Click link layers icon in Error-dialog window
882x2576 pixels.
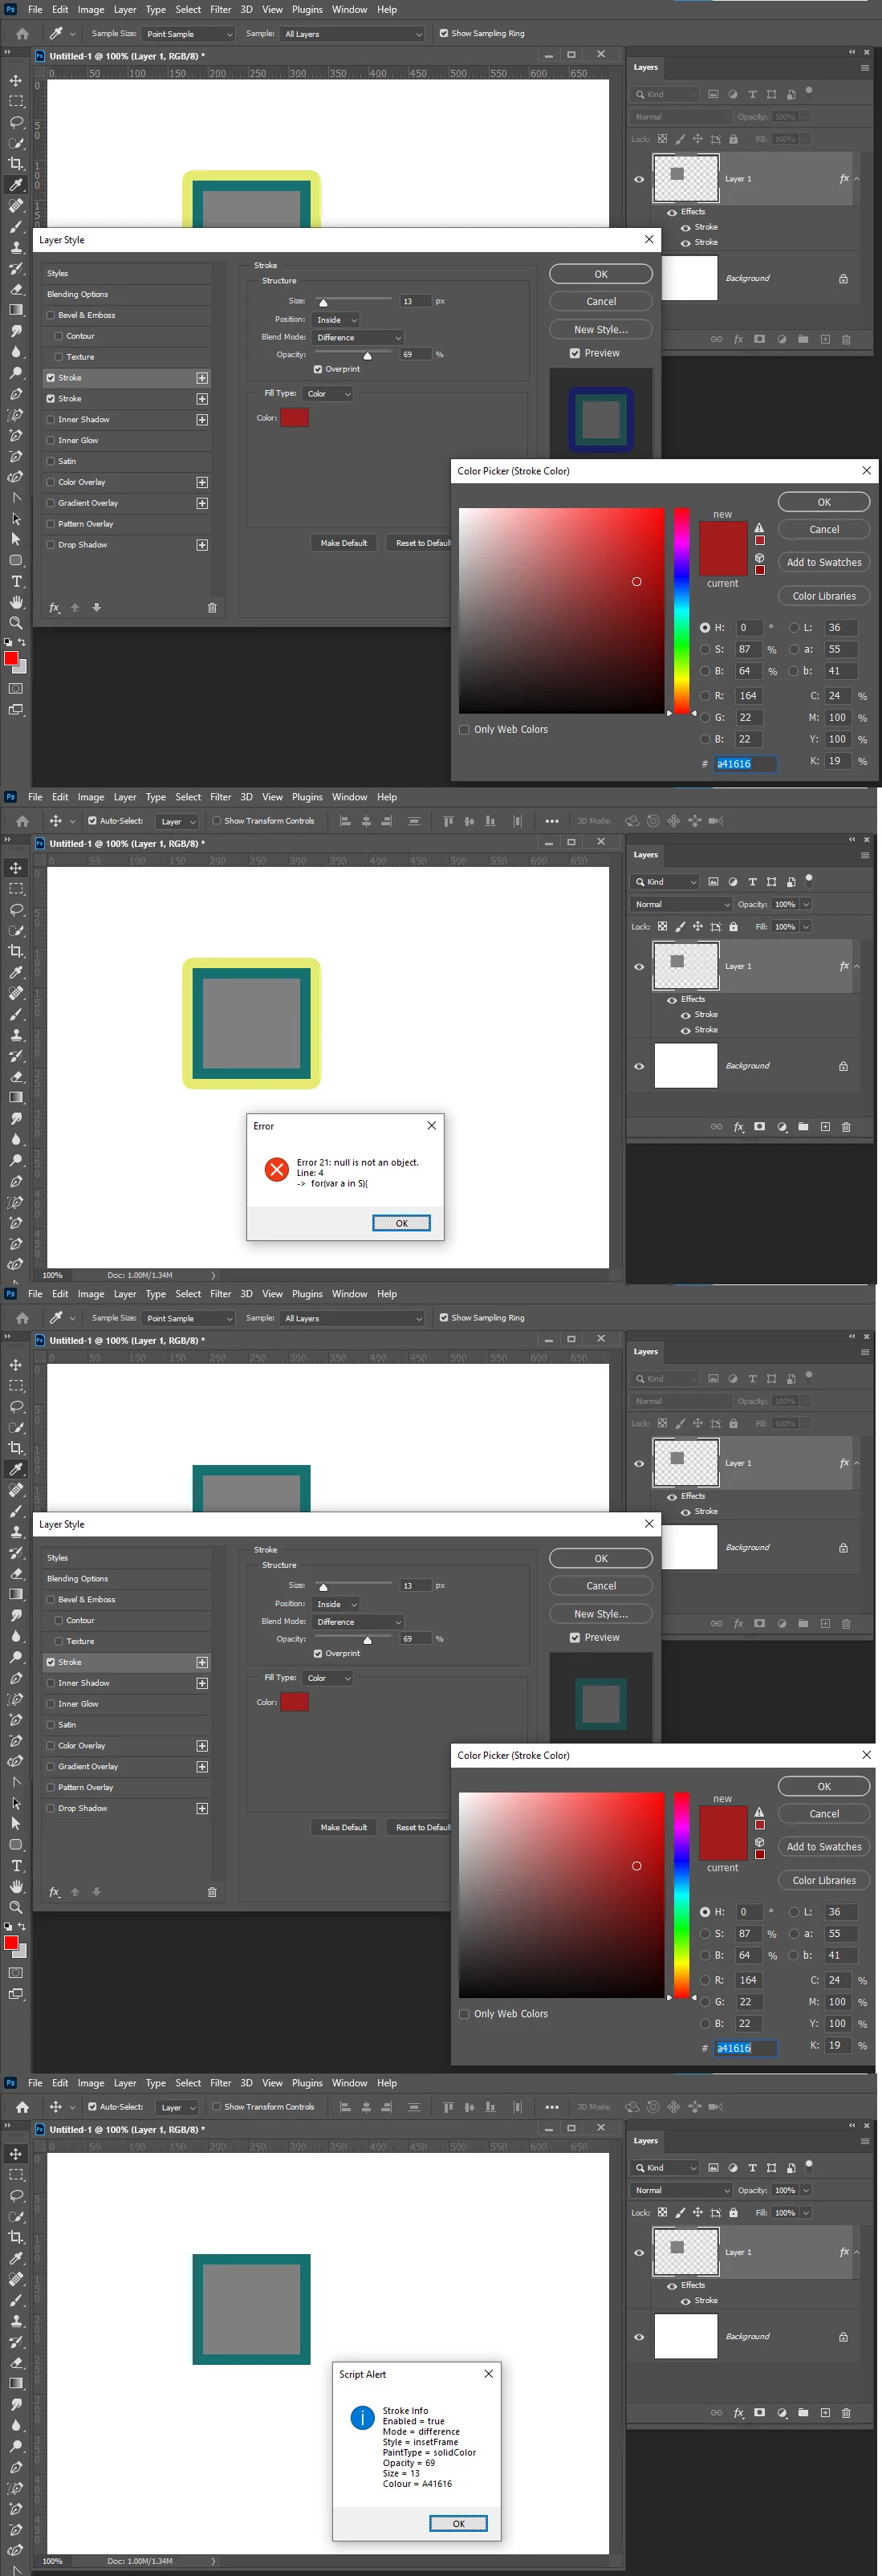click(716, 1126)
